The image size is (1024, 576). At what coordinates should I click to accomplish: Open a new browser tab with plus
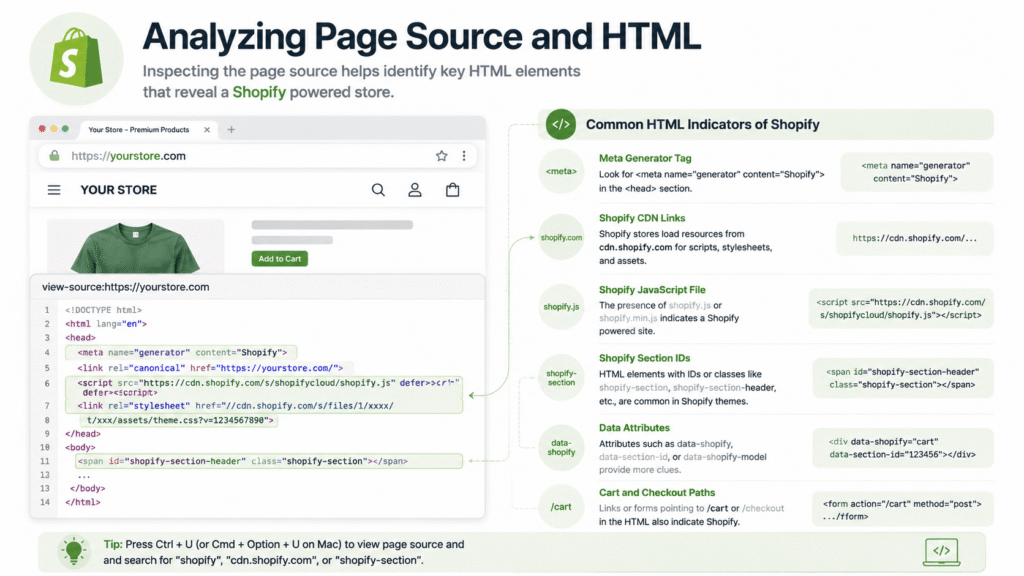(x=231, y=129)
